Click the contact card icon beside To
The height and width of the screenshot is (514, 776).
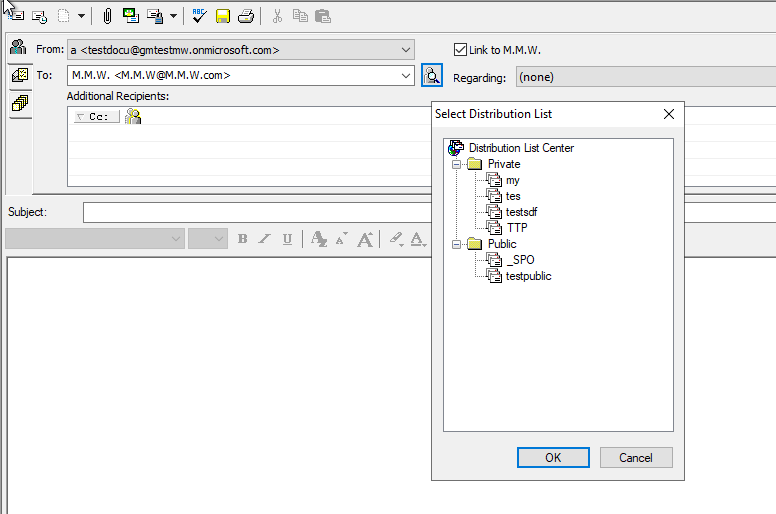(x=20, y=76)
